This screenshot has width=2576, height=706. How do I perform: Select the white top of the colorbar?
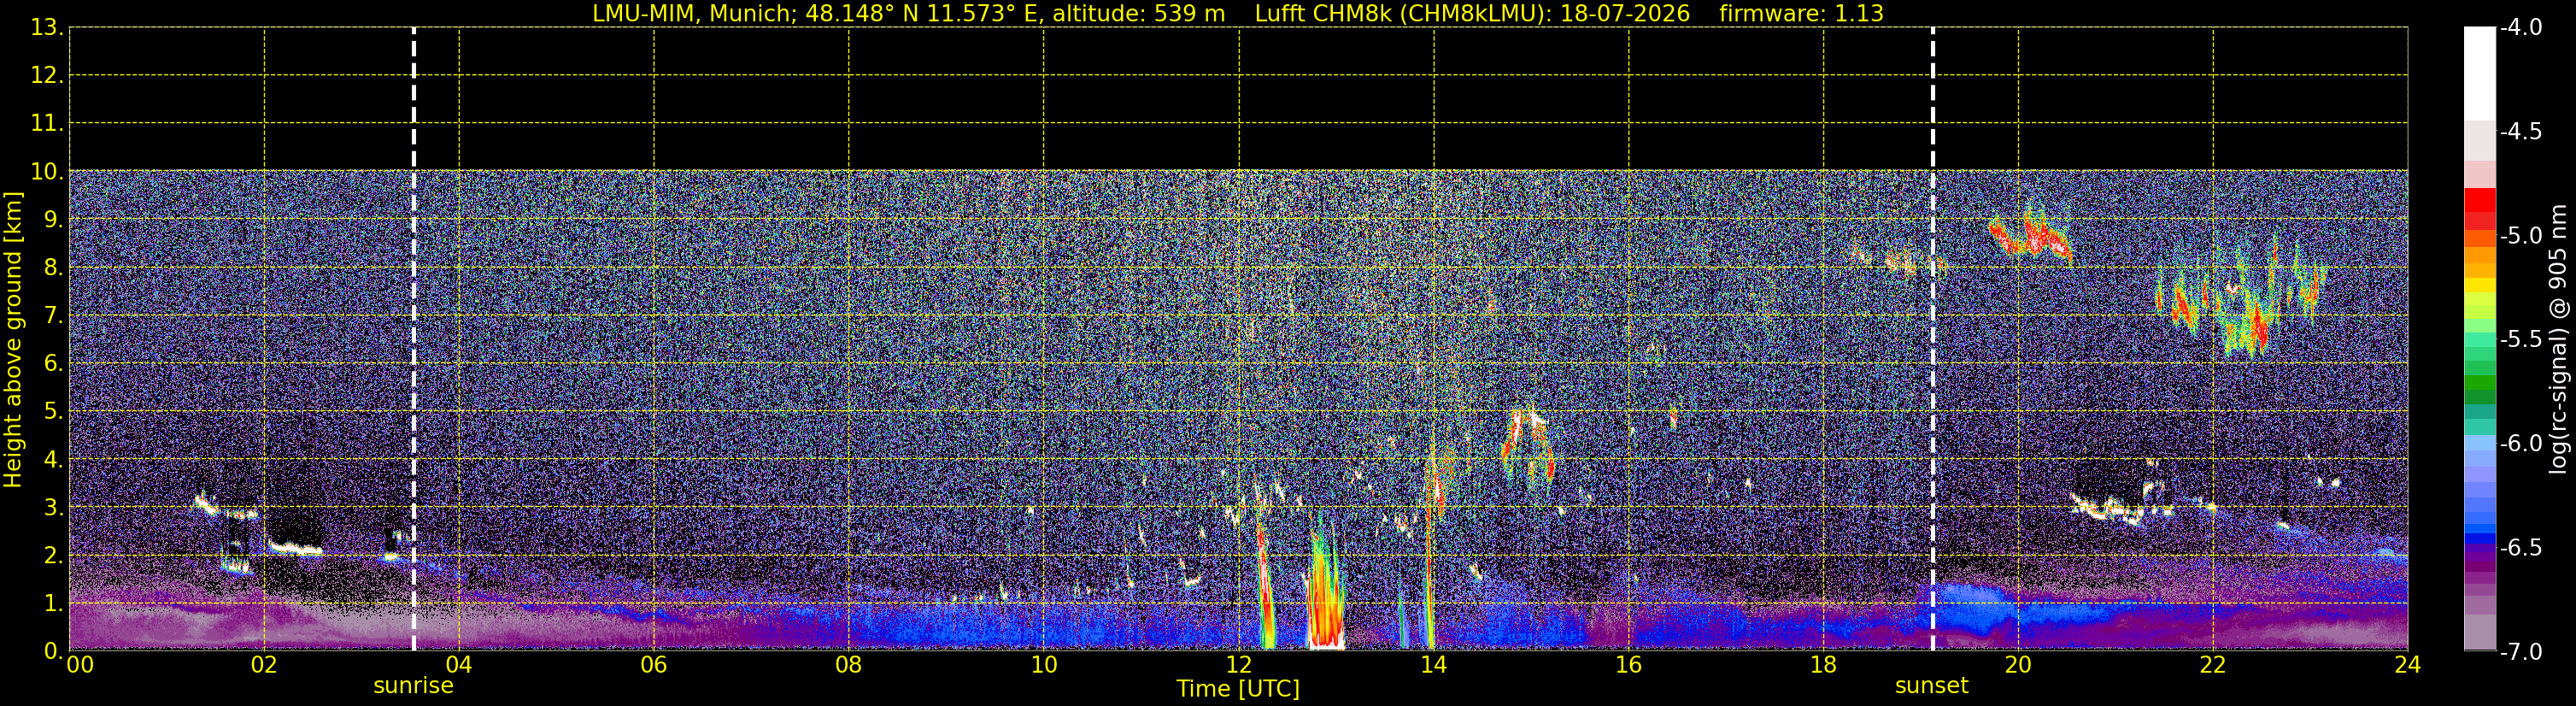point(2480,74)
